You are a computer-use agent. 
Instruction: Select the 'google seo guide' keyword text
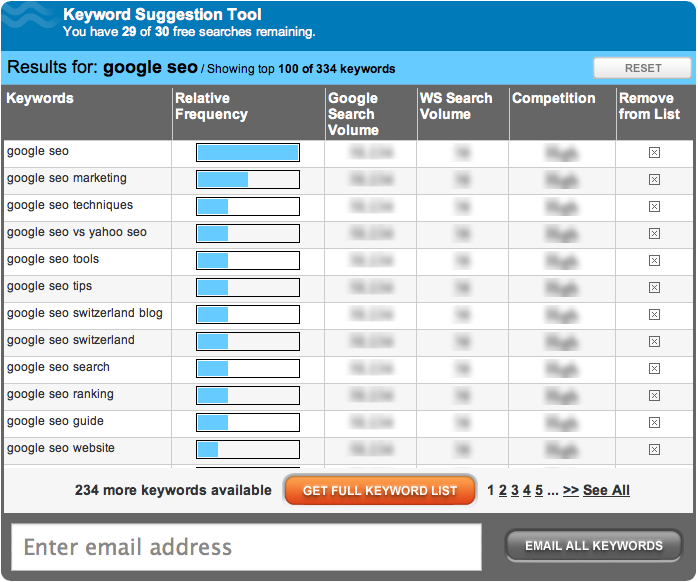click(x=55, y=421)
